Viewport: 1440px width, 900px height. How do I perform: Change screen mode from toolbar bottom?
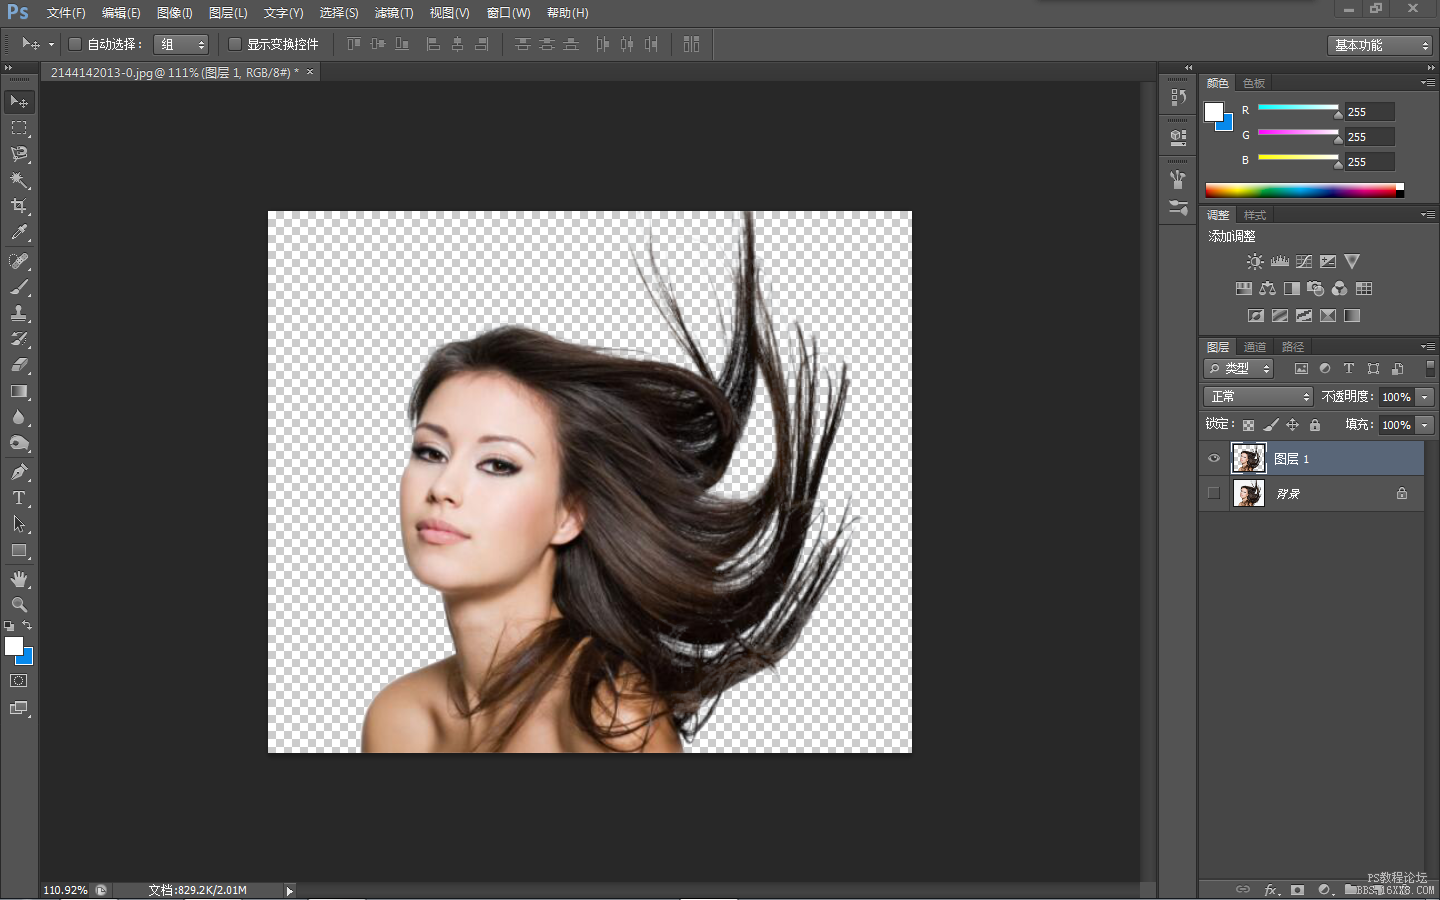[19, 708]
